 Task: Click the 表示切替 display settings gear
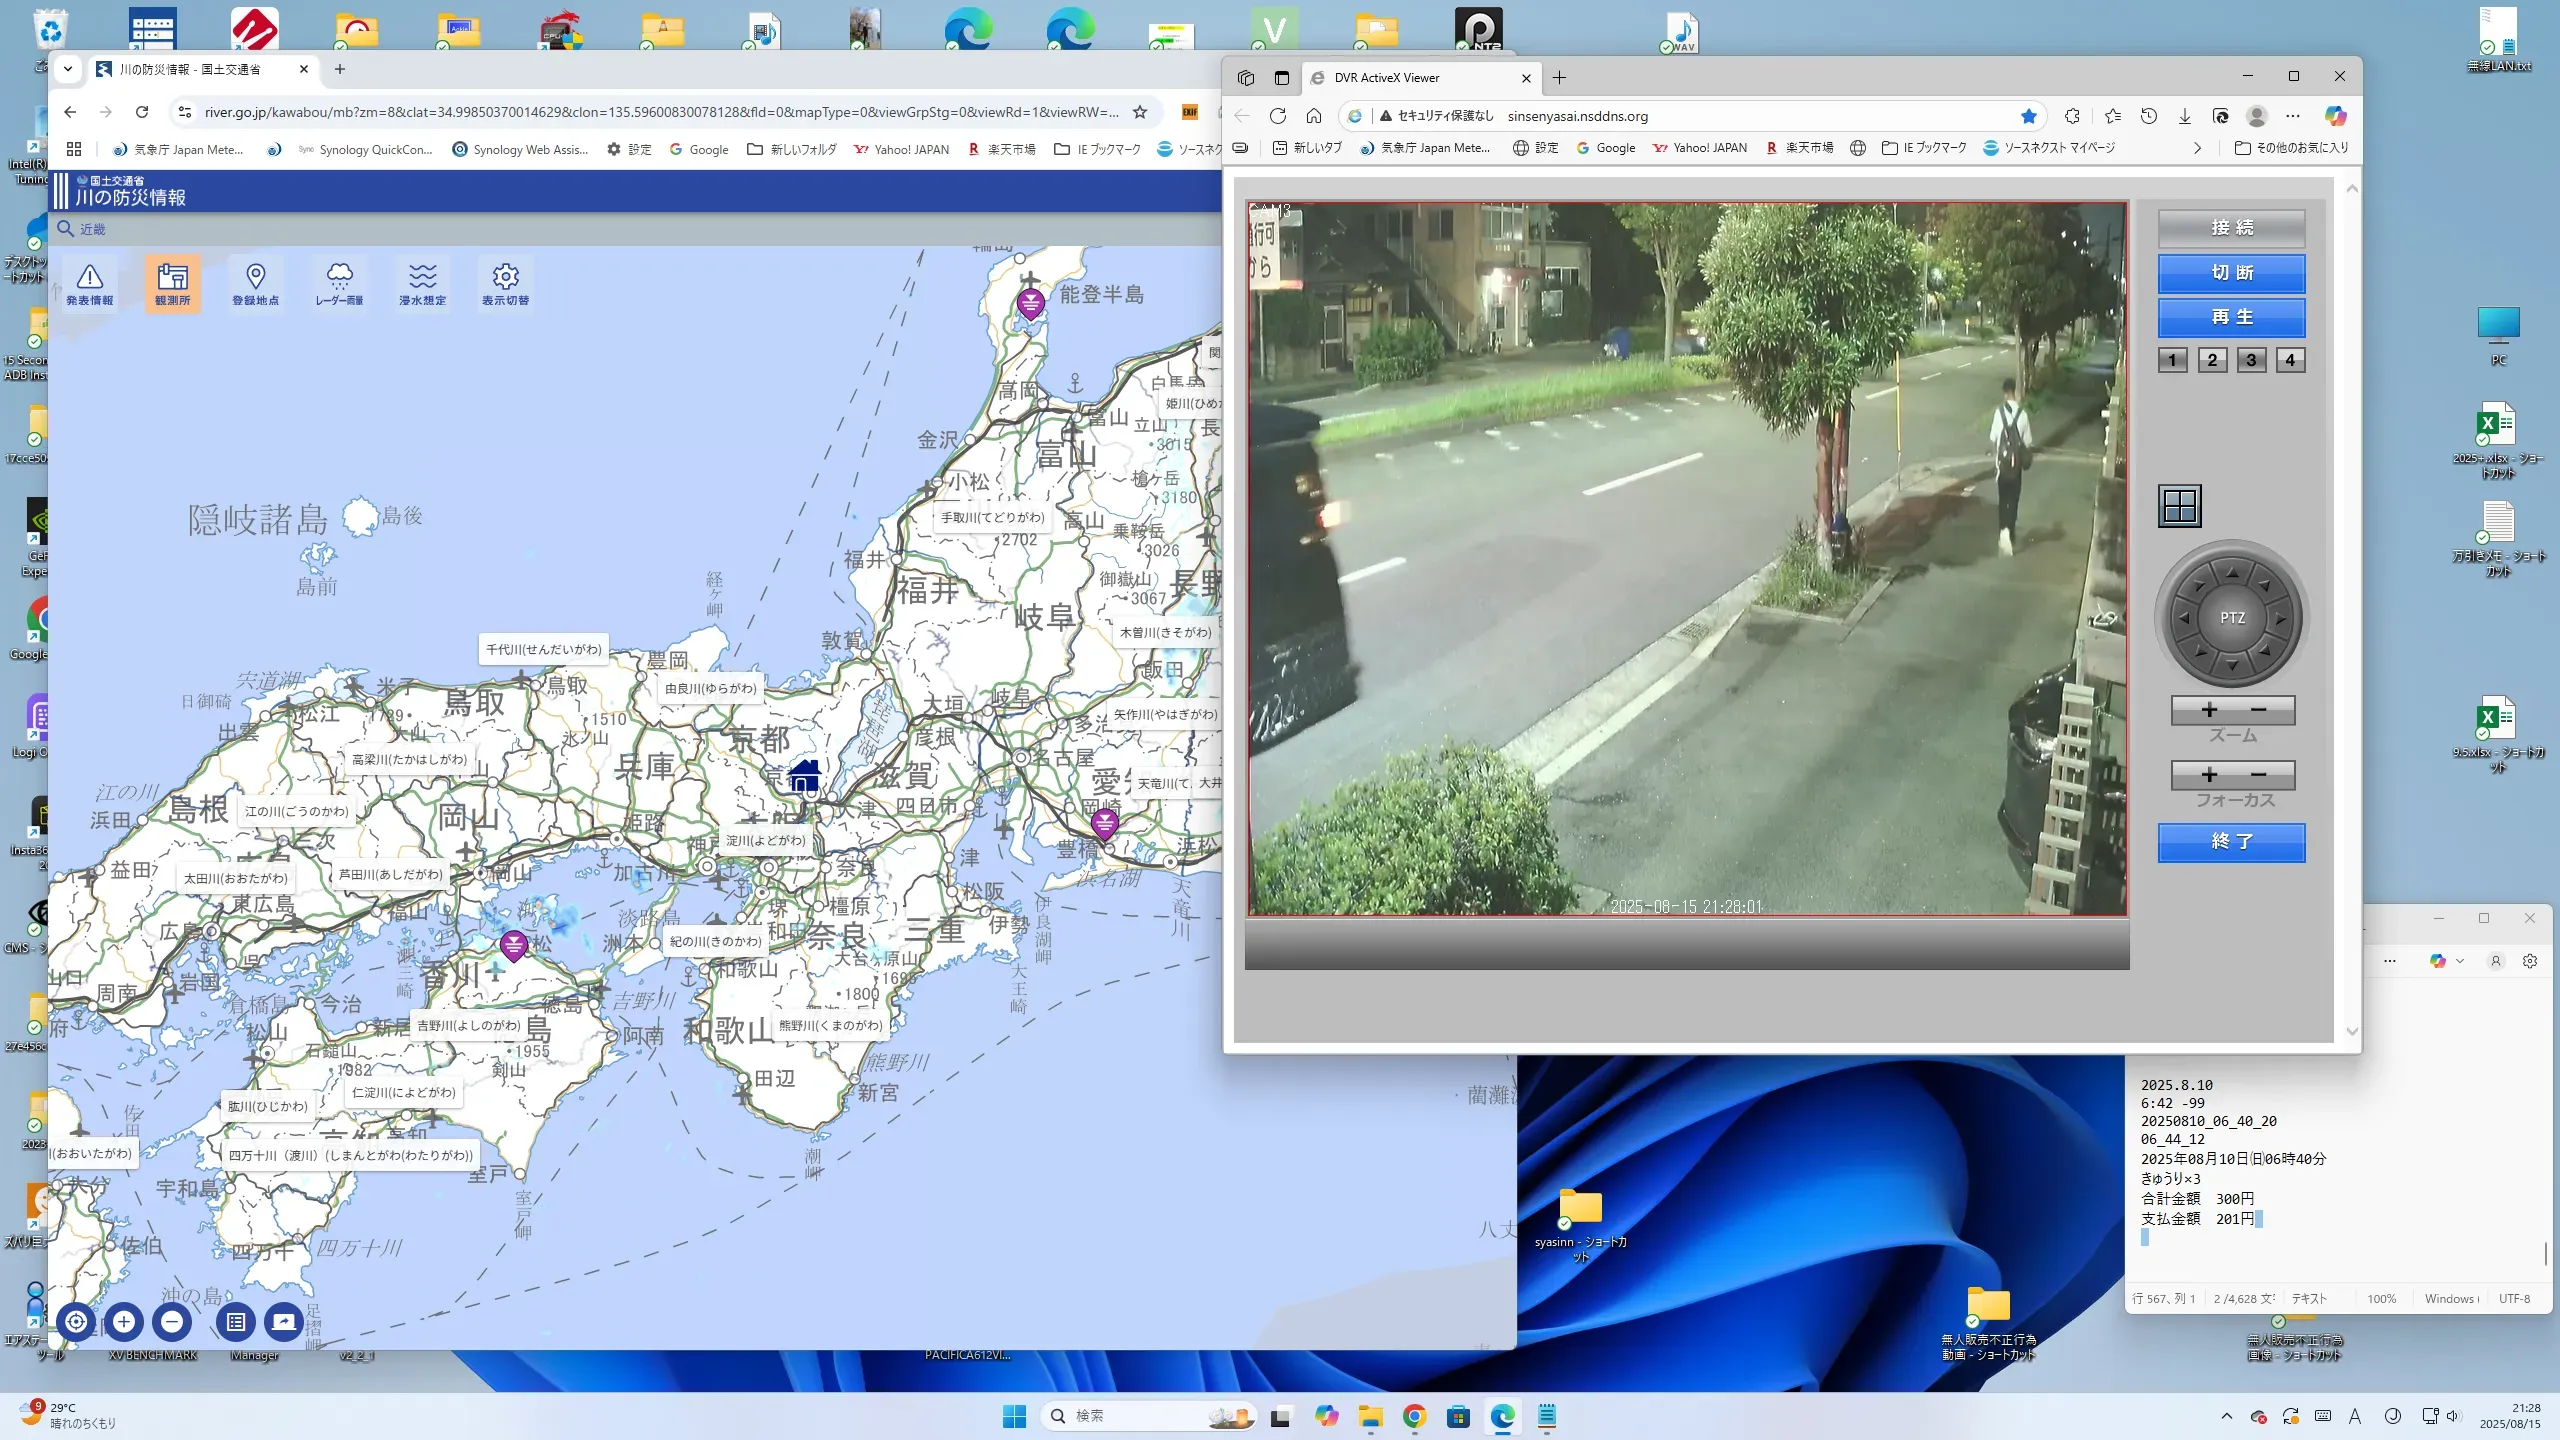coord(505,284)
